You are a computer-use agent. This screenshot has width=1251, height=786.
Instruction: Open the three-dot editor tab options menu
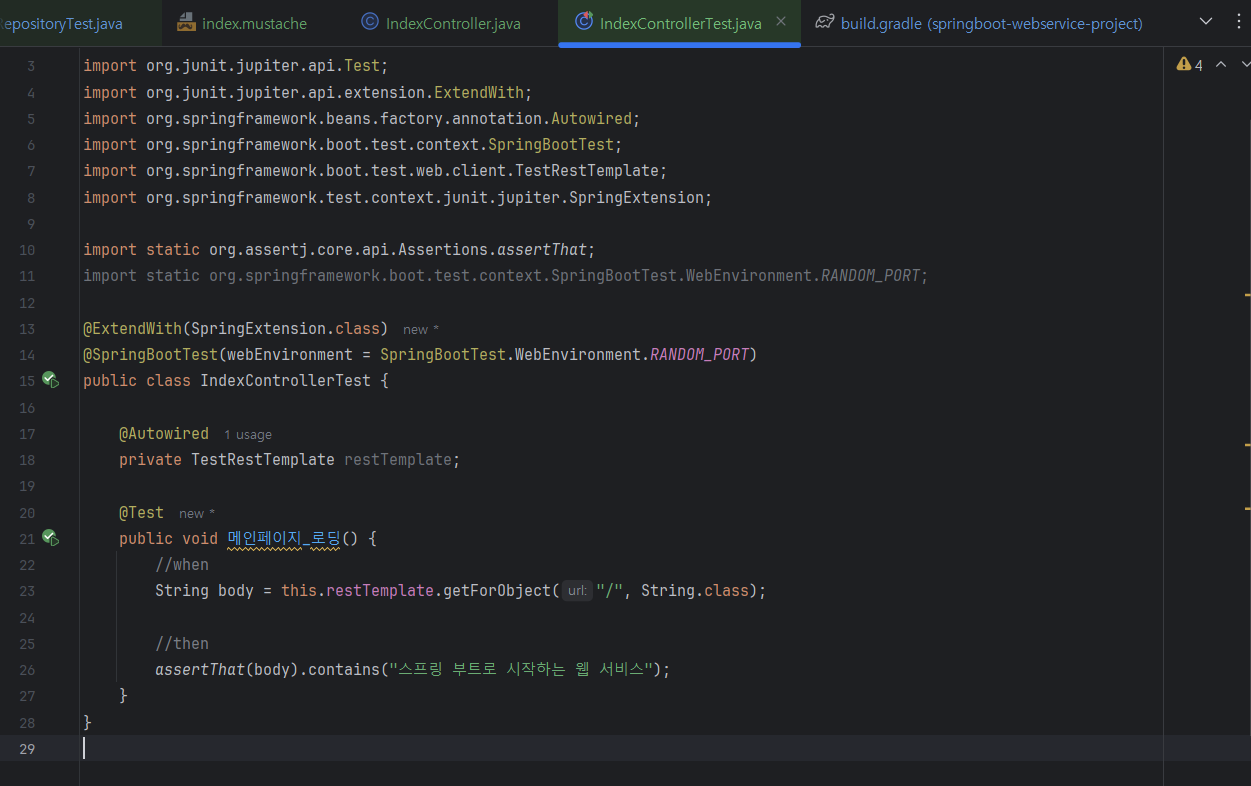click(x=1237, y=22)
